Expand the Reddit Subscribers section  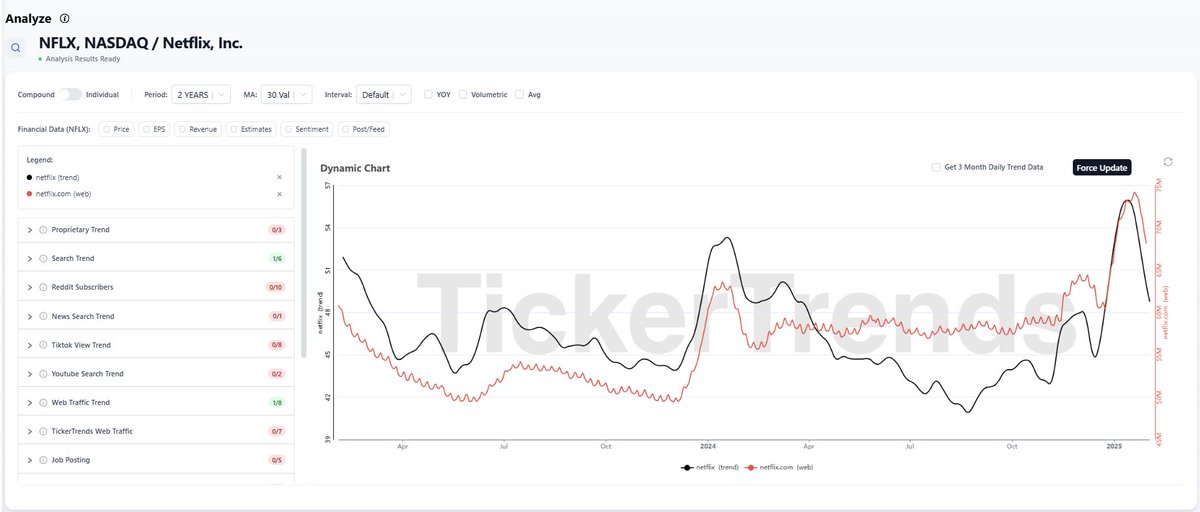[30, 288]
